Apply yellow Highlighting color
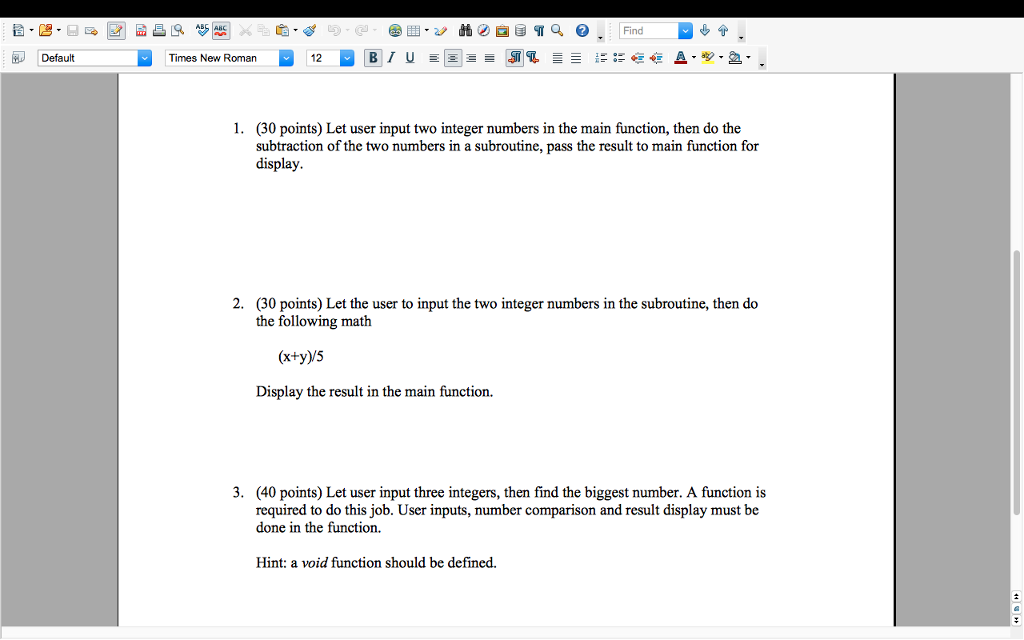Screen dimensions: 1024x640 point(708,58)
